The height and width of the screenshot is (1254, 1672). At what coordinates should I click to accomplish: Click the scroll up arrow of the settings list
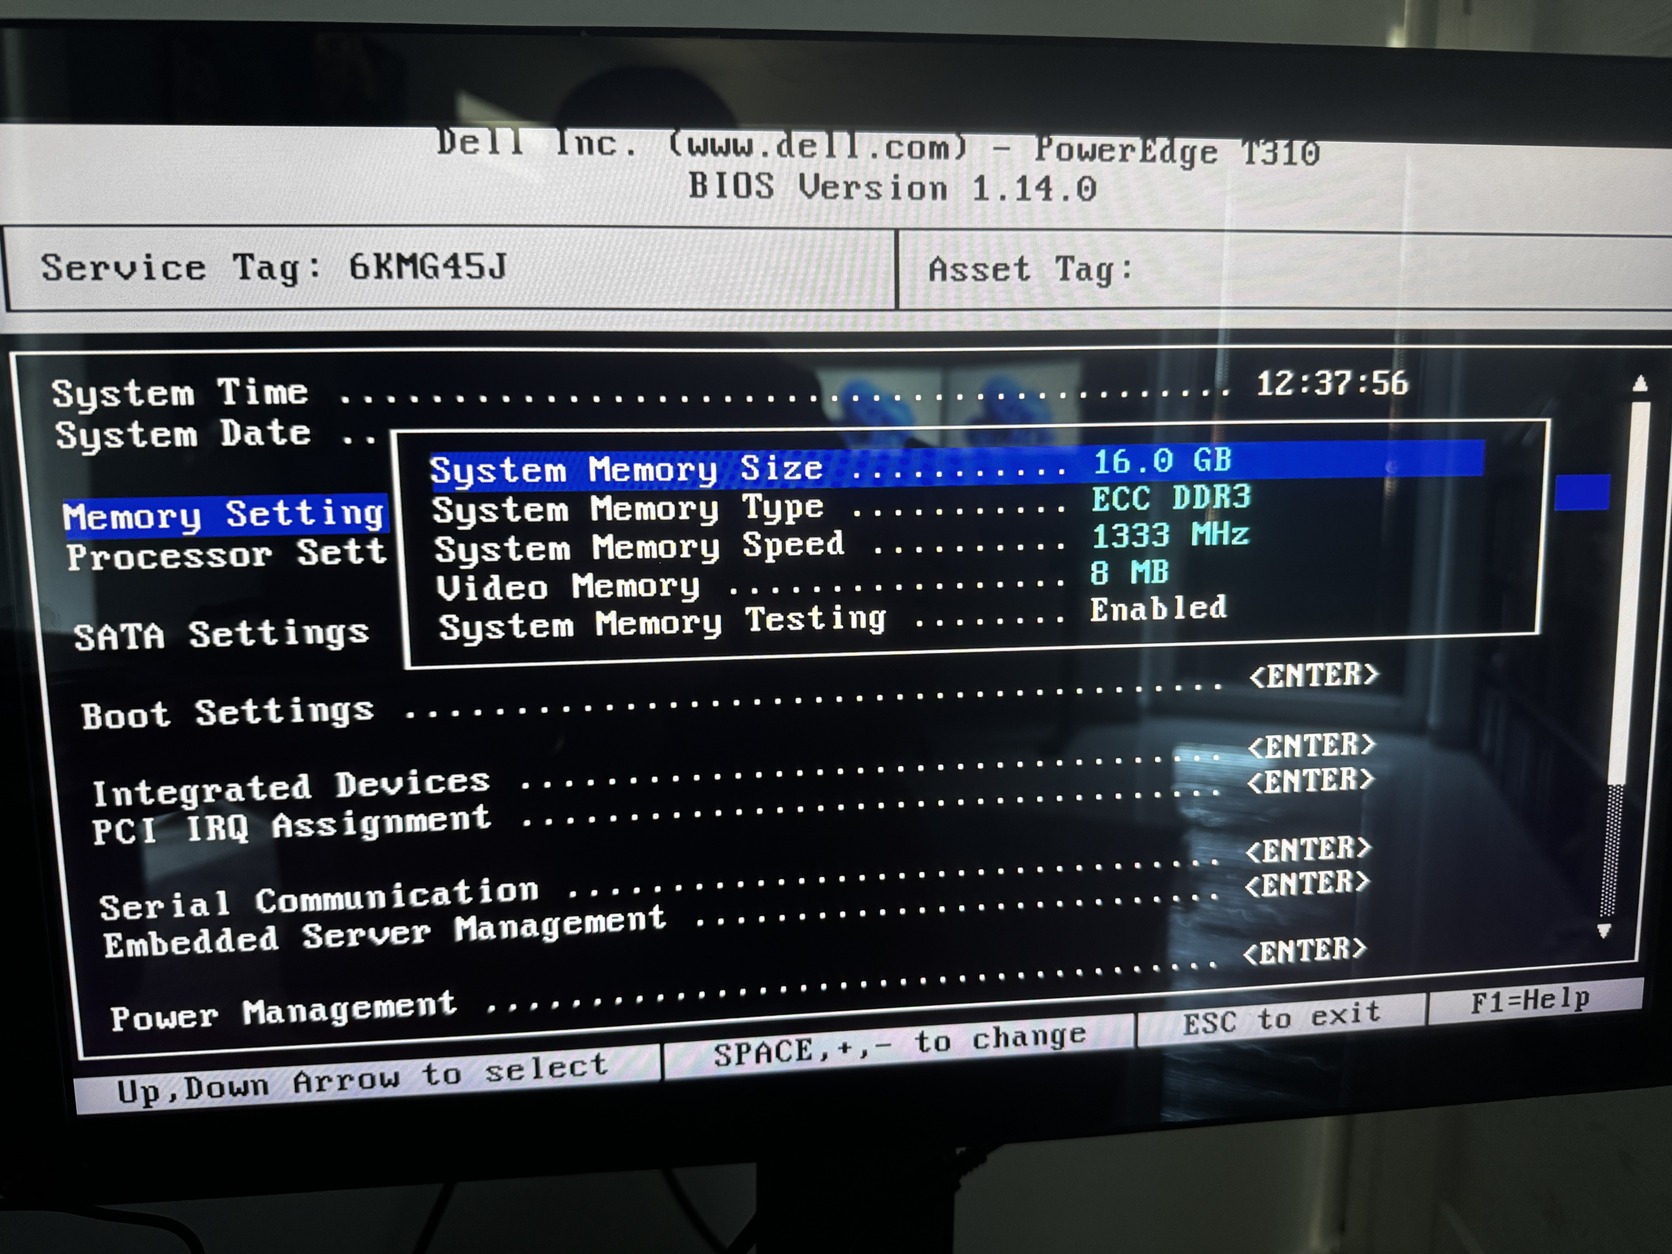point(1640,383)
